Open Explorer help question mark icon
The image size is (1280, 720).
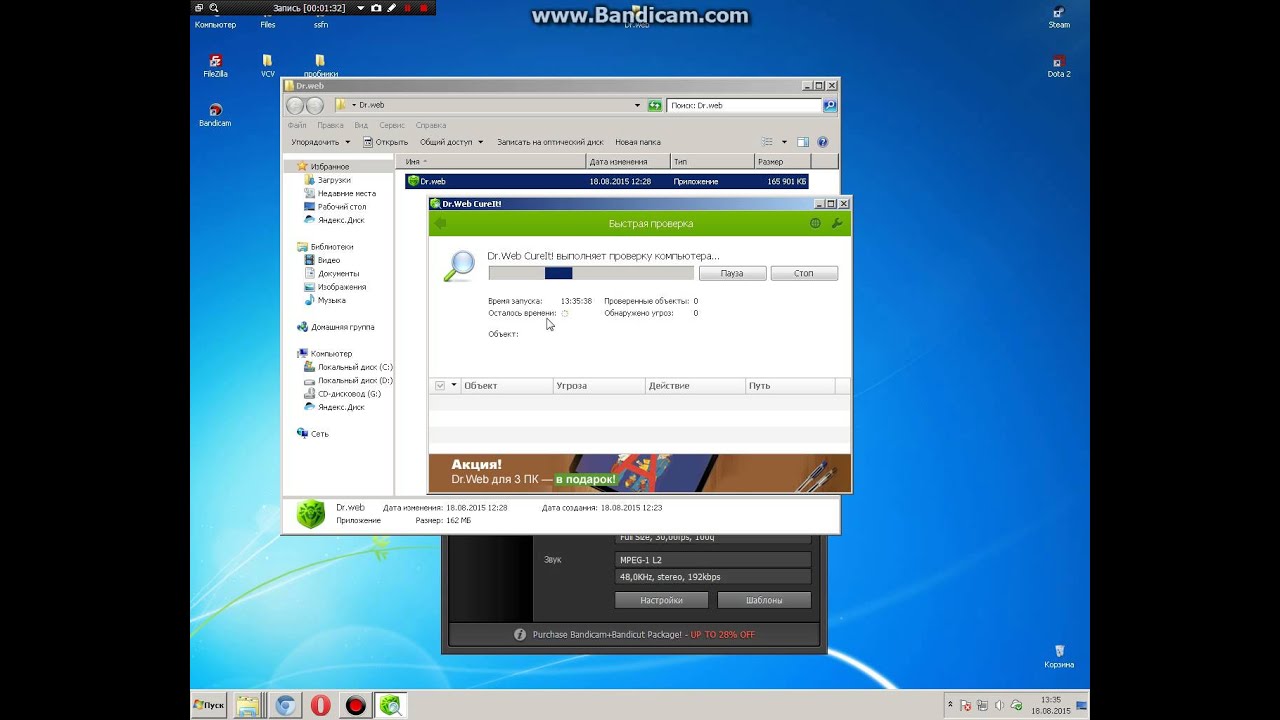[x=823, y=142]
